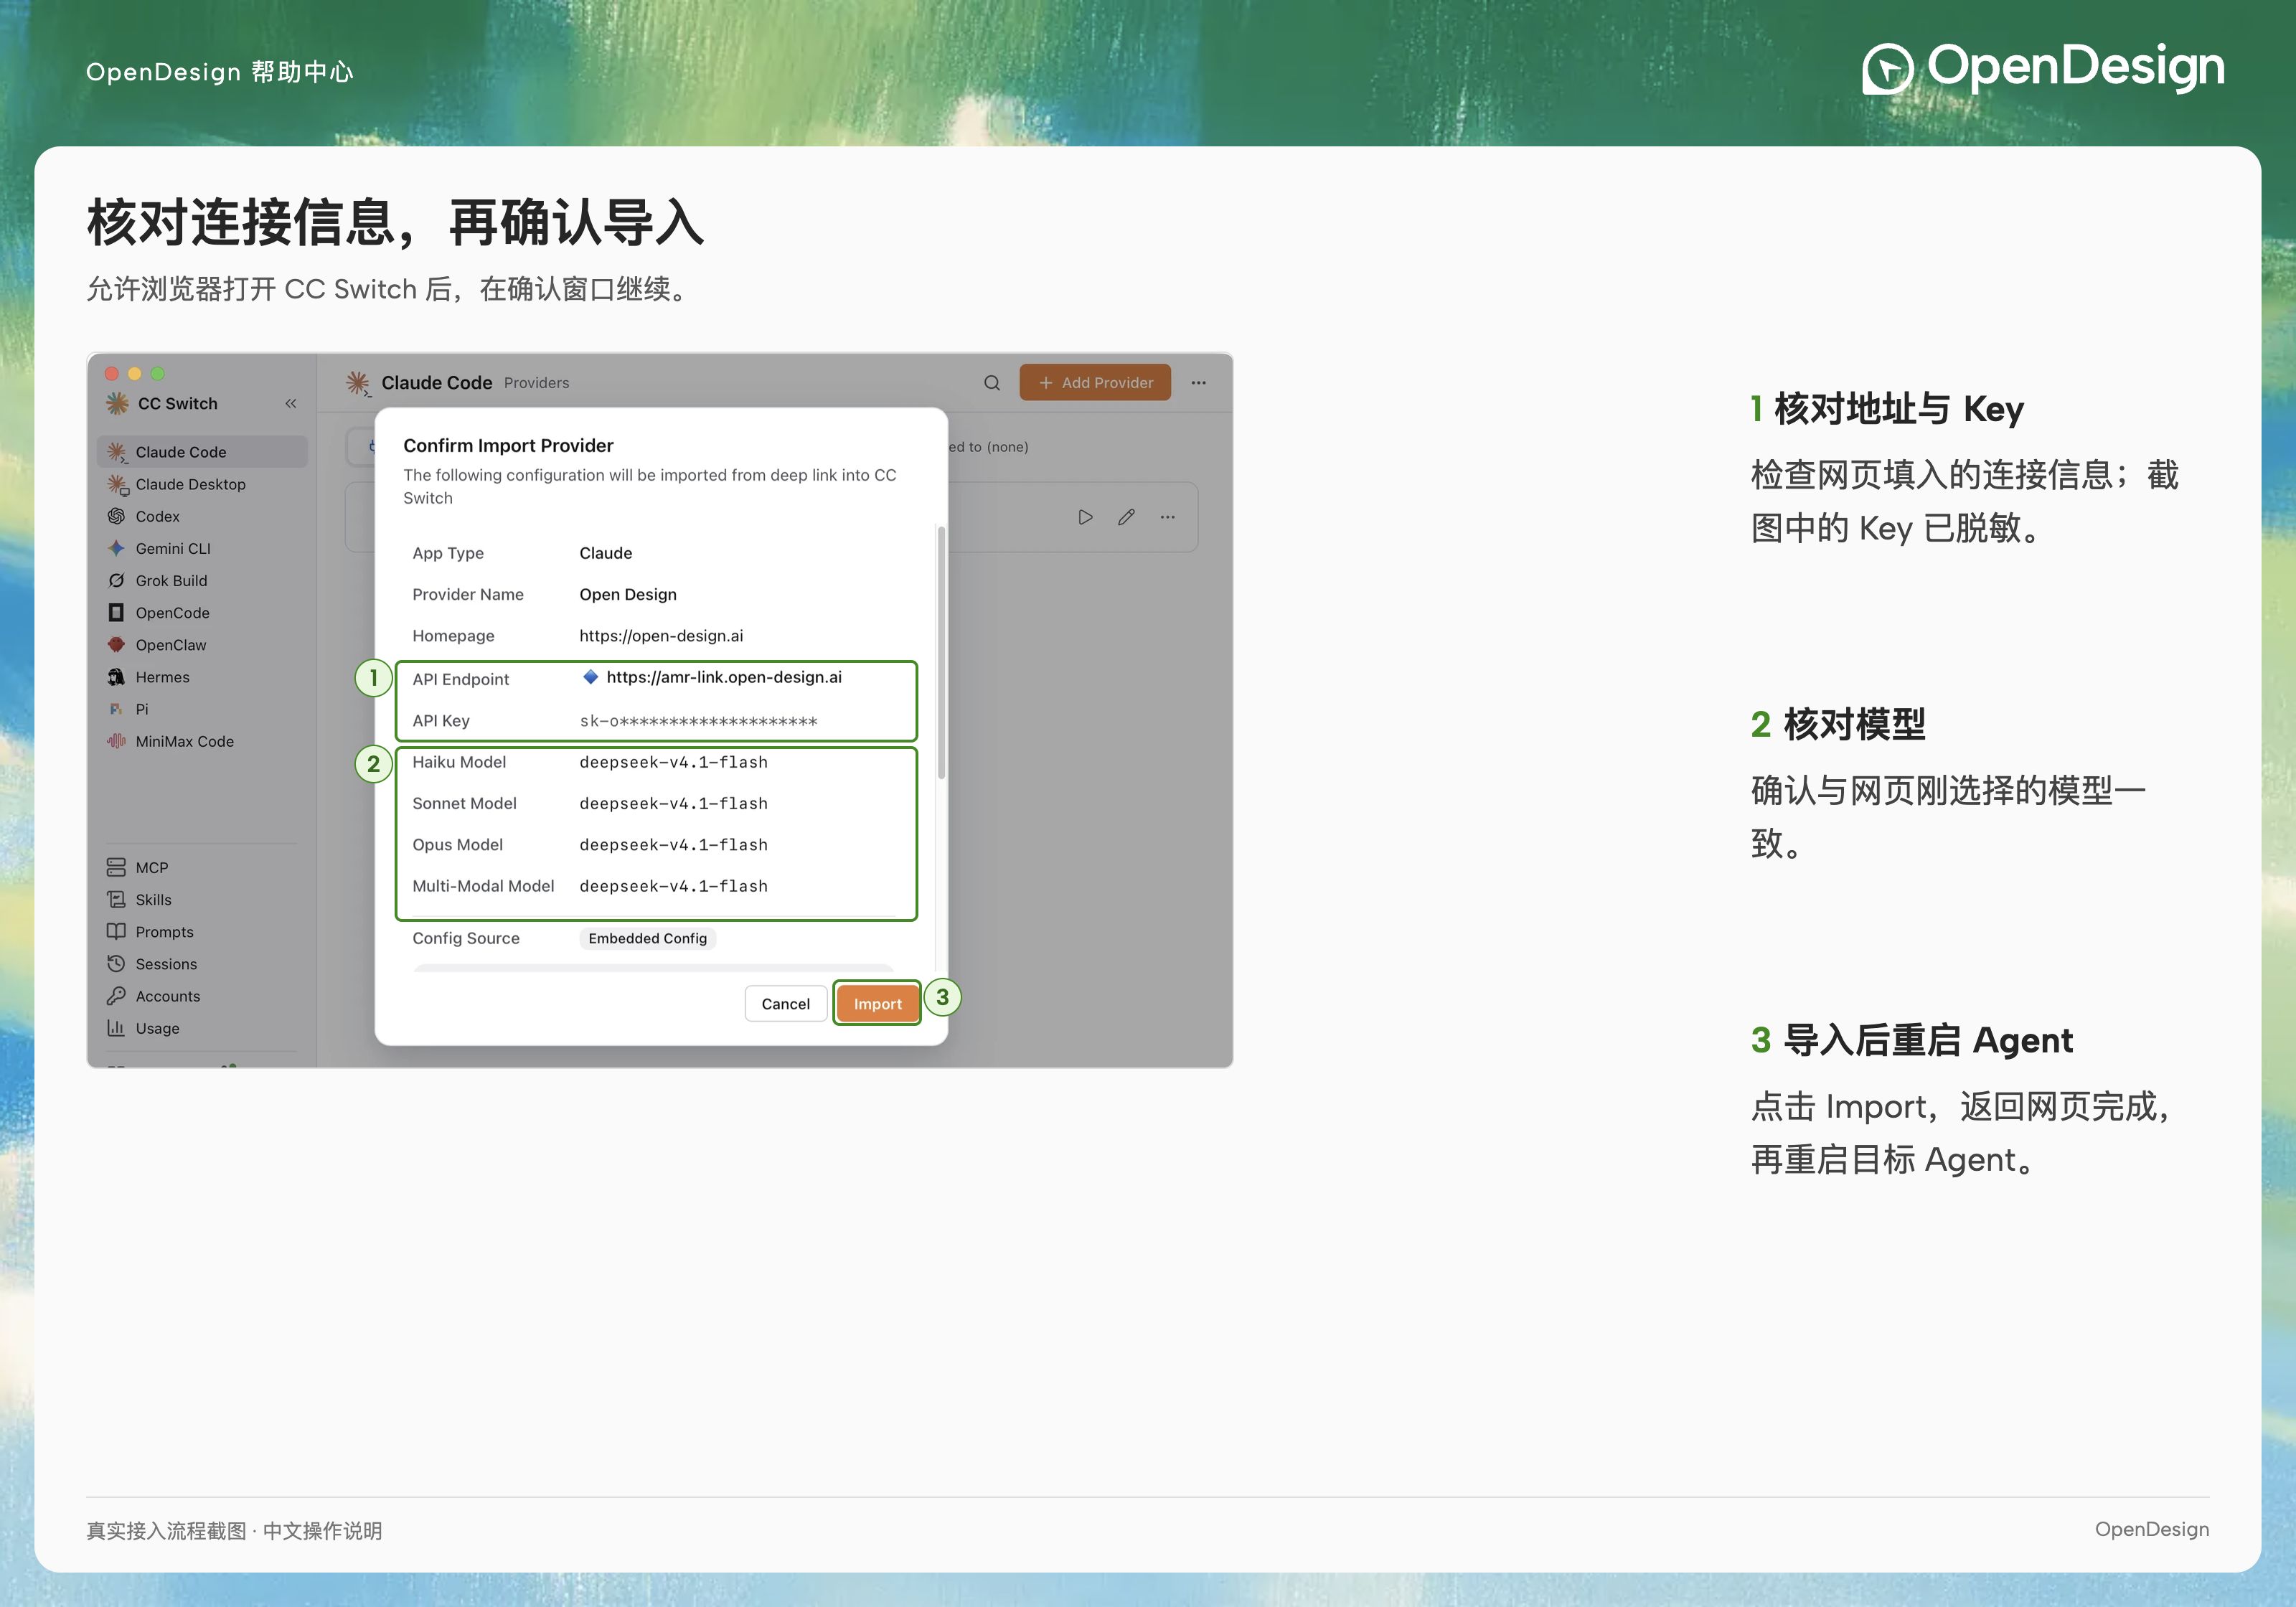The width and height of the screenshot is (2296, 1607).
Task: Click the API Endpoint URL value
Action: (724, 677)
